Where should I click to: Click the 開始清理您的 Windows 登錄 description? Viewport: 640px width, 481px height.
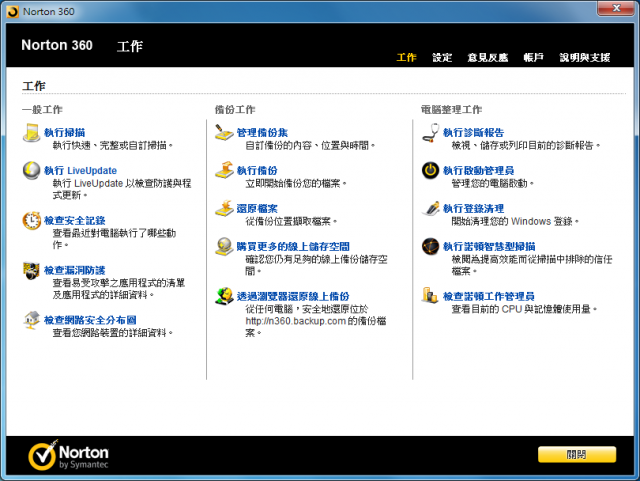coord(515,221)
